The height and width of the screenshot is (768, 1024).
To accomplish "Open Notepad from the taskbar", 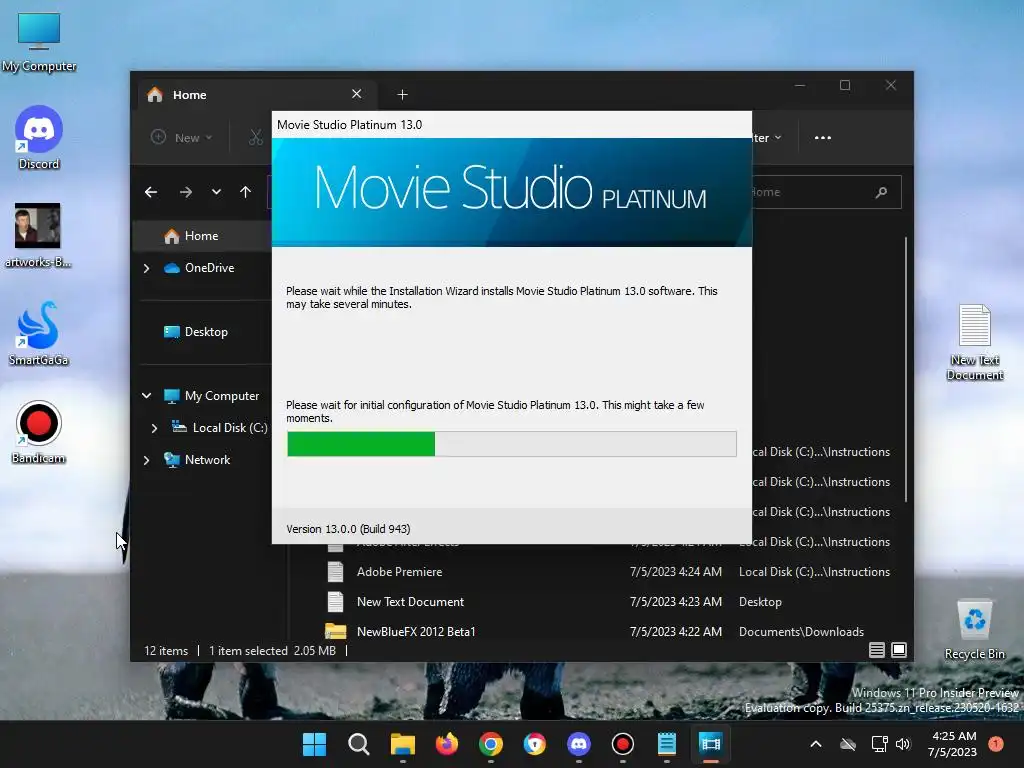I will click(x=667, y=744).
